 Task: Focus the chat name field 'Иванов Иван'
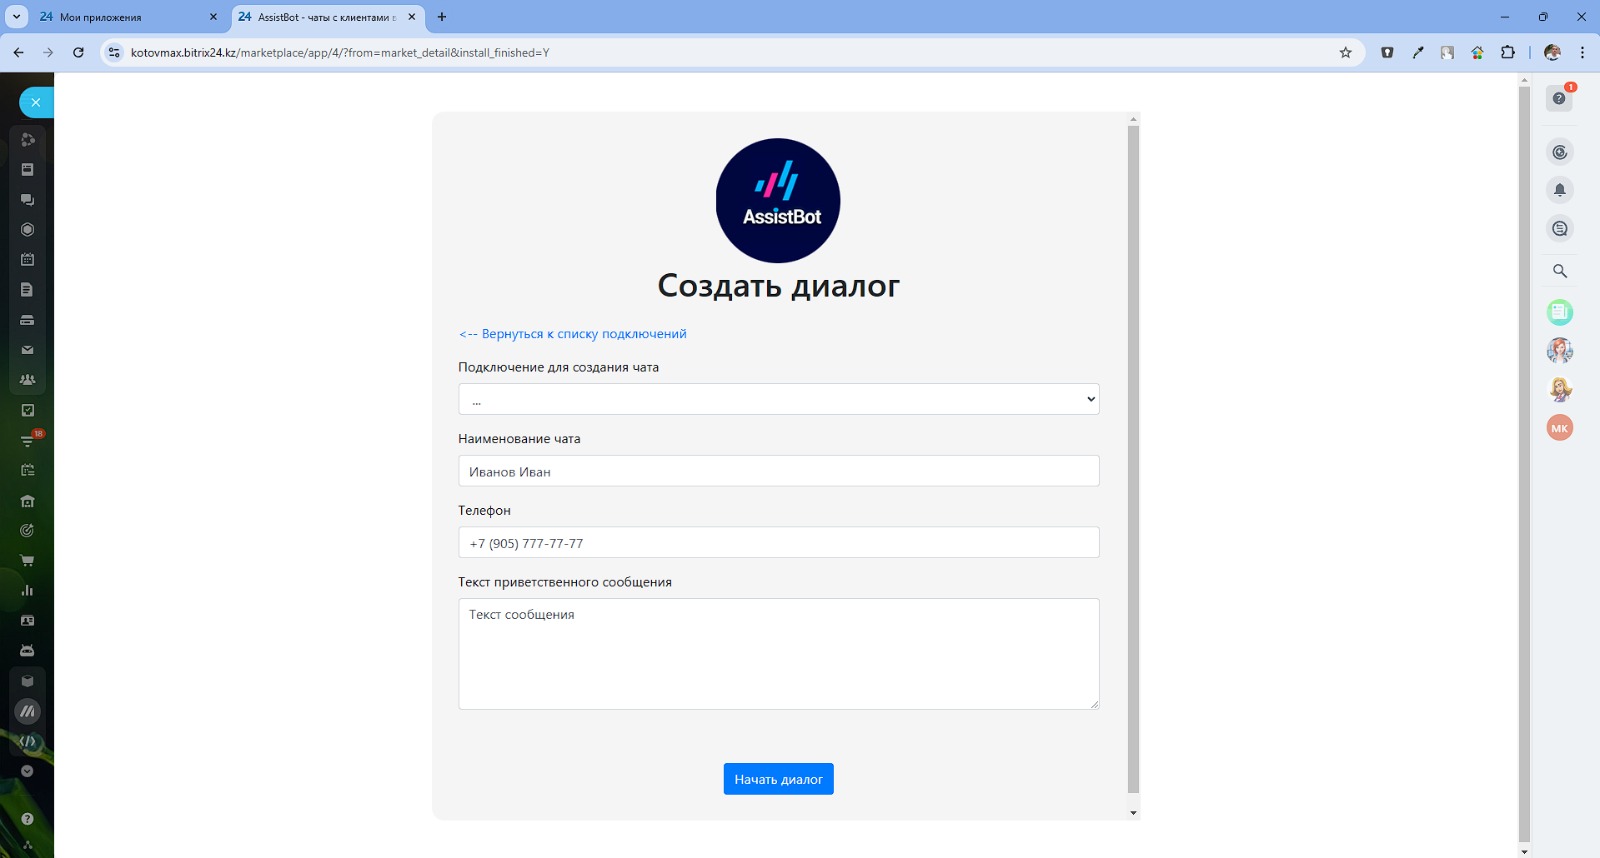[779, 471]
